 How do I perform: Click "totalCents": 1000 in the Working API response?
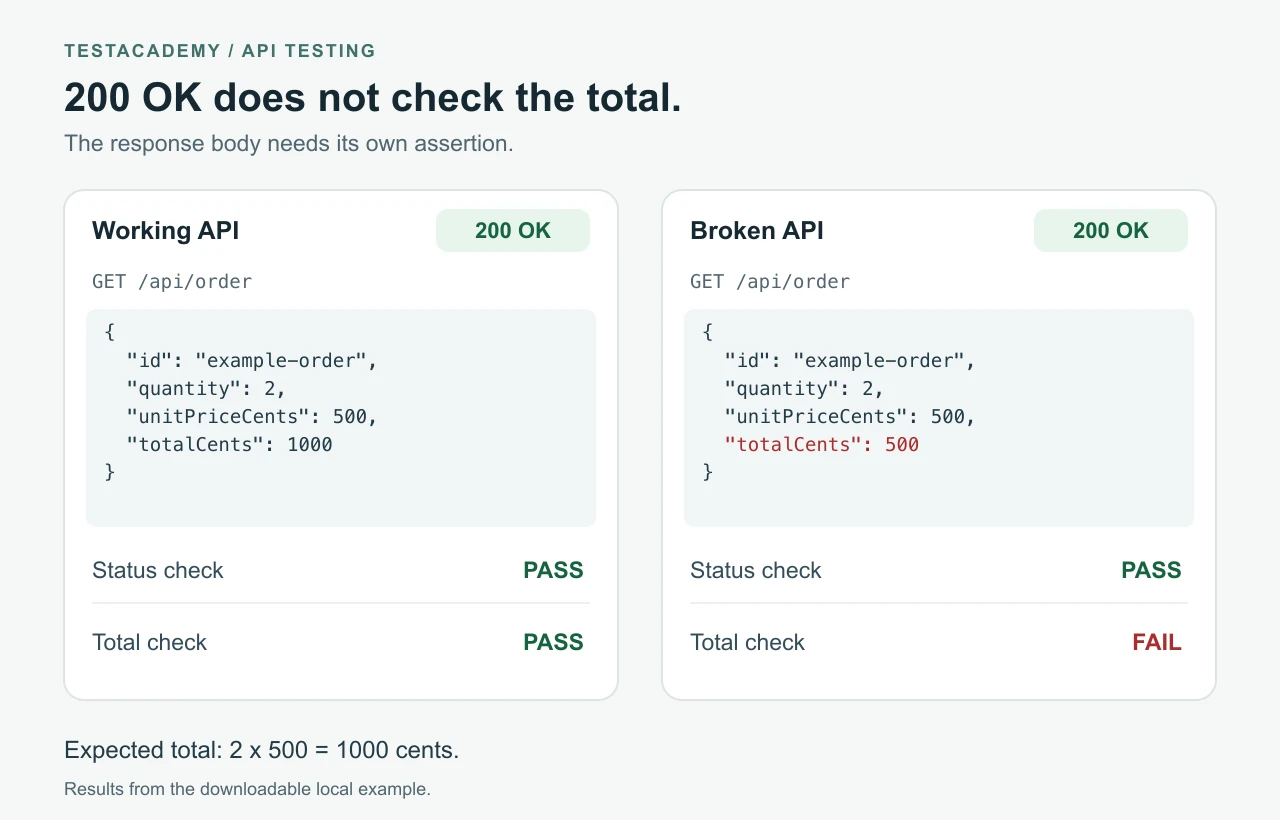(230, 444)
